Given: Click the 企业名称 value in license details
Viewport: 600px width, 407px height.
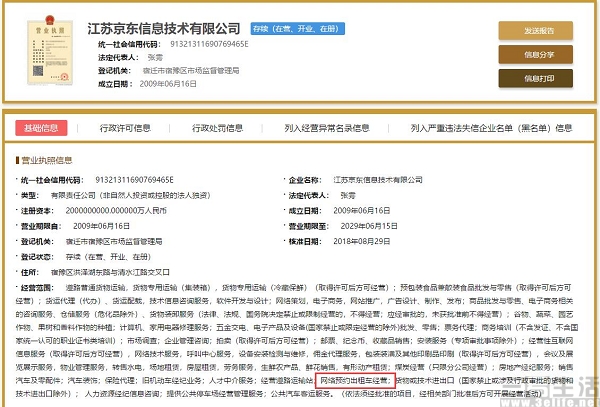Looking at the screenshot, I should [378, 180].
